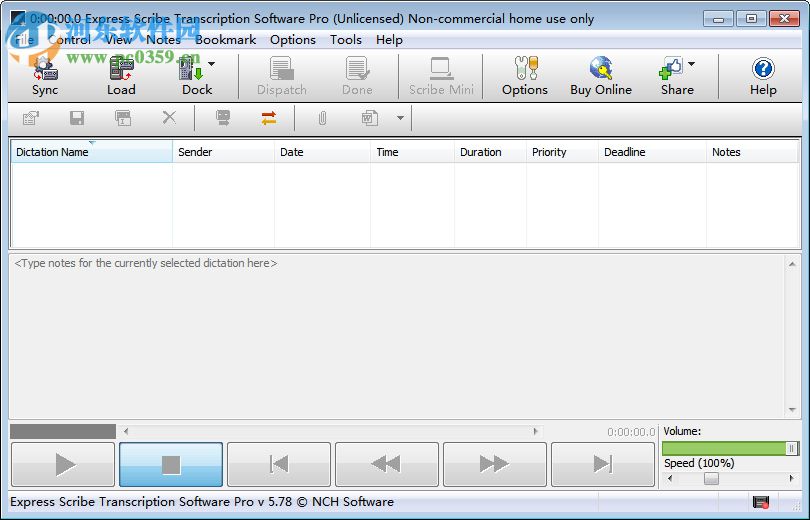Click the Buy Online icon
The image size is (810, 520).
pyautogui.click(x=601, y=75)
